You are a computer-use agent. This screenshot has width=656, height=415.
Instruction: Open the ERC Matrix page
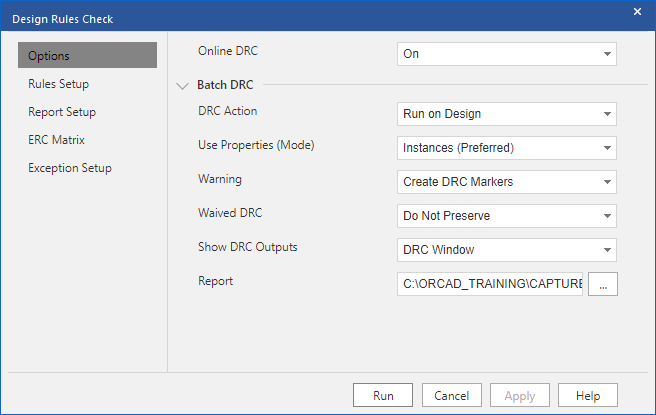(56, 140)
